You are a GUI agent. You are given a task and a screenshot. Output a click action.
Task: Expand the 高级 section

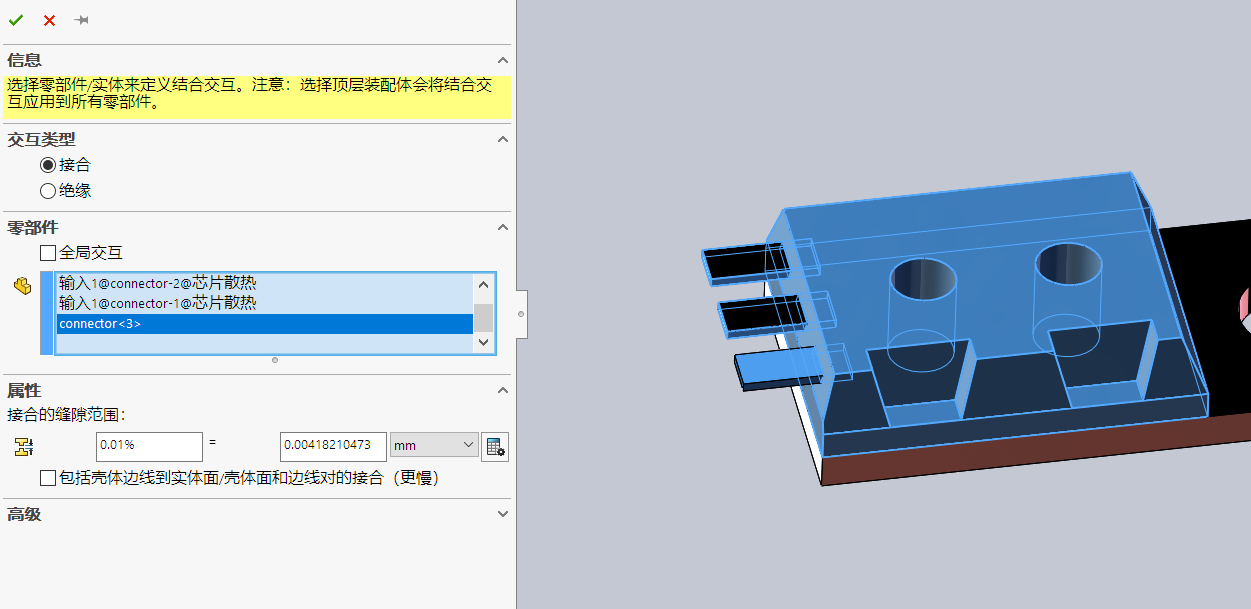click(x=503, y=514)
